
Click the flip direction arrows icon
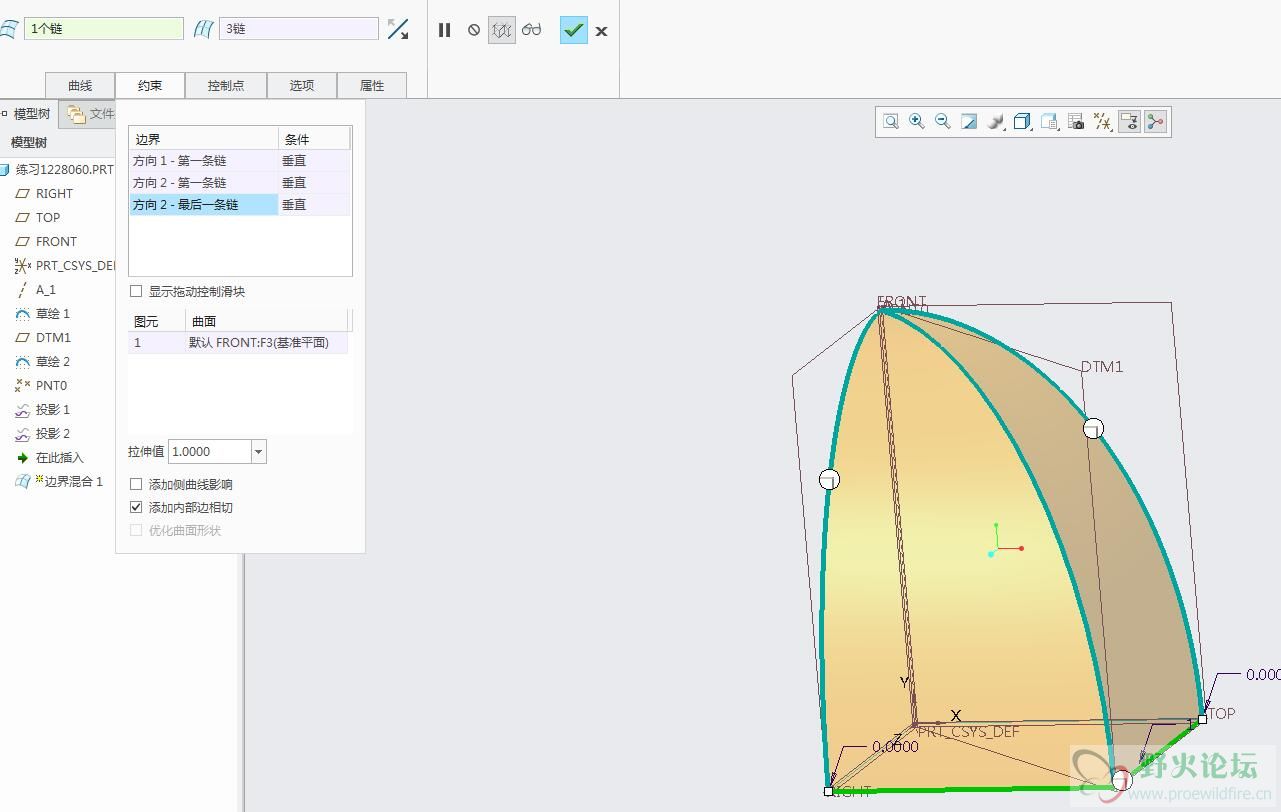398,30
